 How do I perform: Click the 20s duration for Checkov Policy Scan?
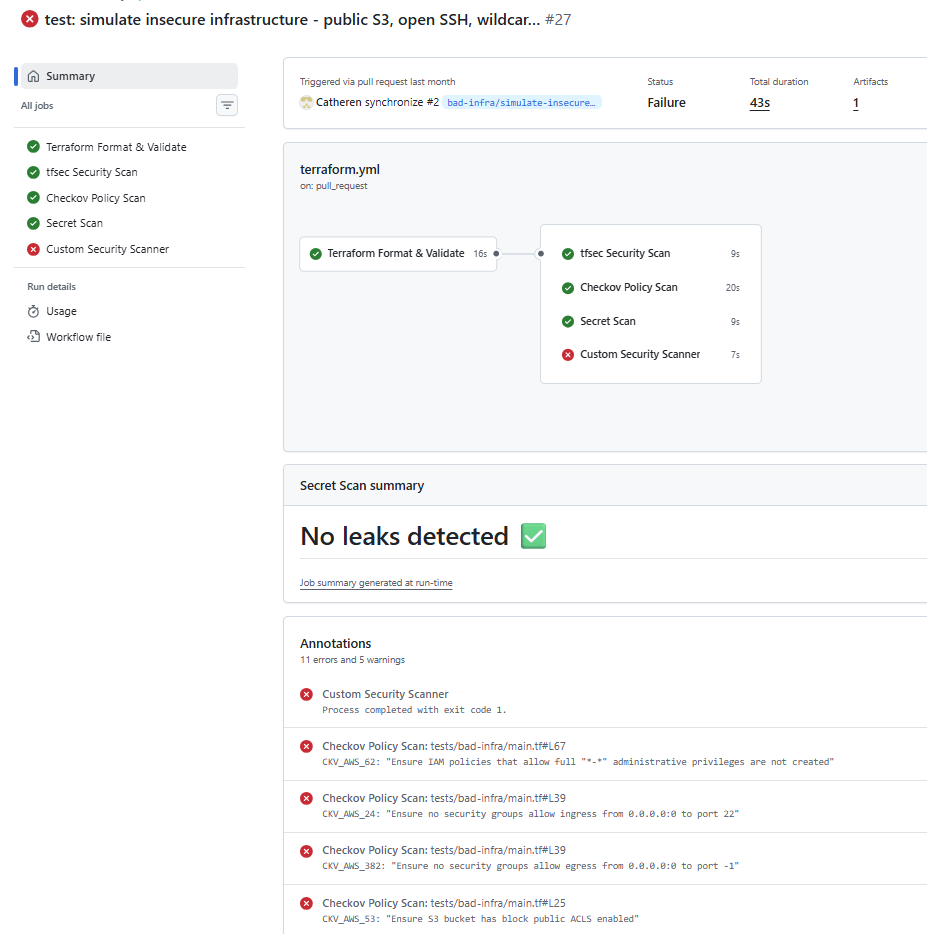[x=732, y=288]
